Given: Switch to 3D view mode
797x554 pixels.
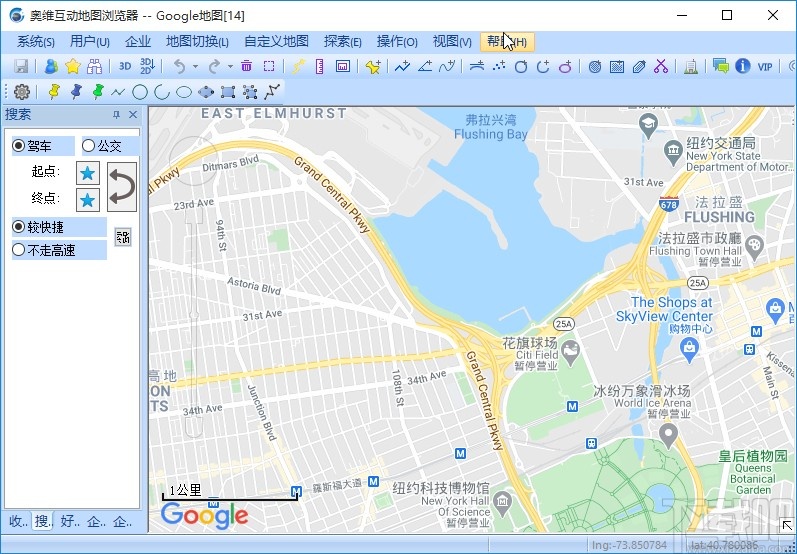Looking at the screenshot, I should tap(125, 66).
